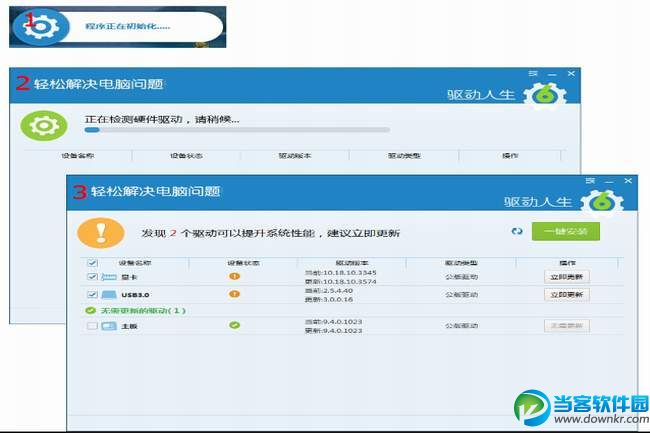Click the 操作 column header in detecting window

coord(510,156)
